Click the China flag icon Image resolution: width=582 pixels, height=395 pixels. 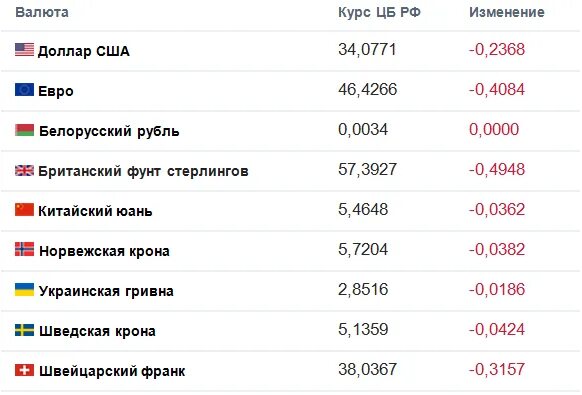(24, 209)
